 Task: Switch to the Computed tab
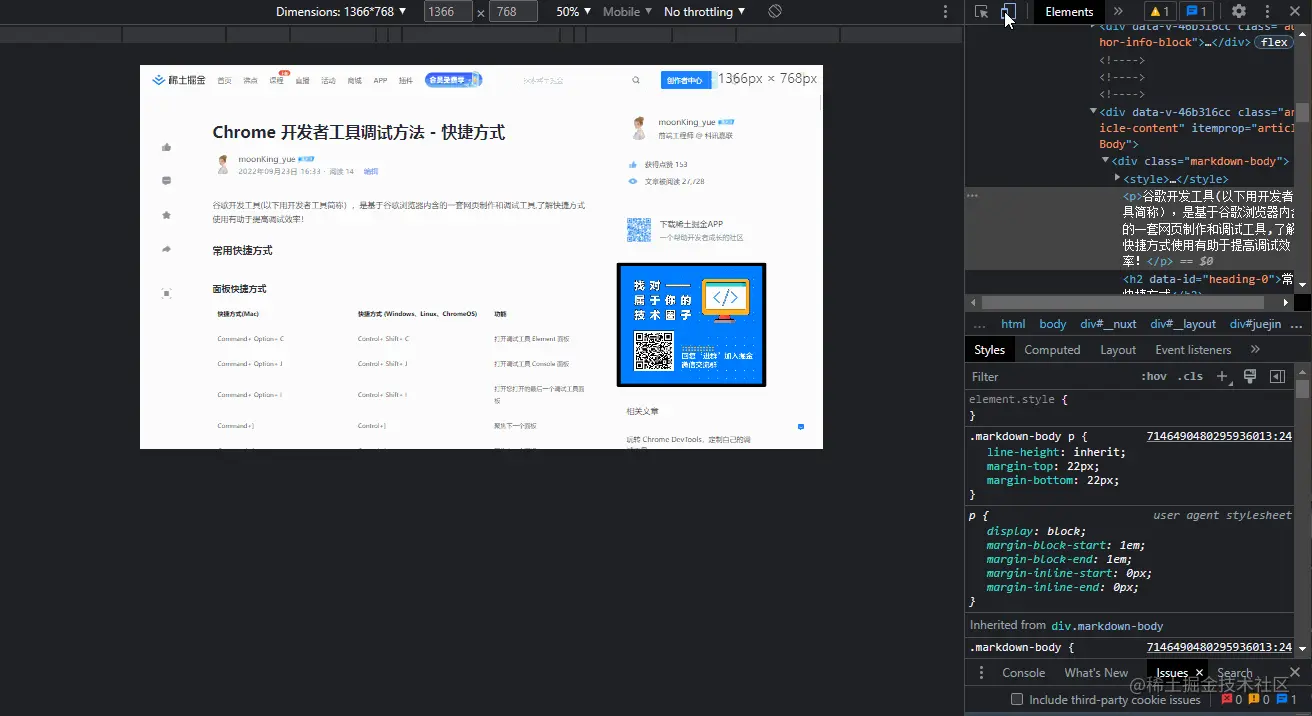coord(1052,350)
